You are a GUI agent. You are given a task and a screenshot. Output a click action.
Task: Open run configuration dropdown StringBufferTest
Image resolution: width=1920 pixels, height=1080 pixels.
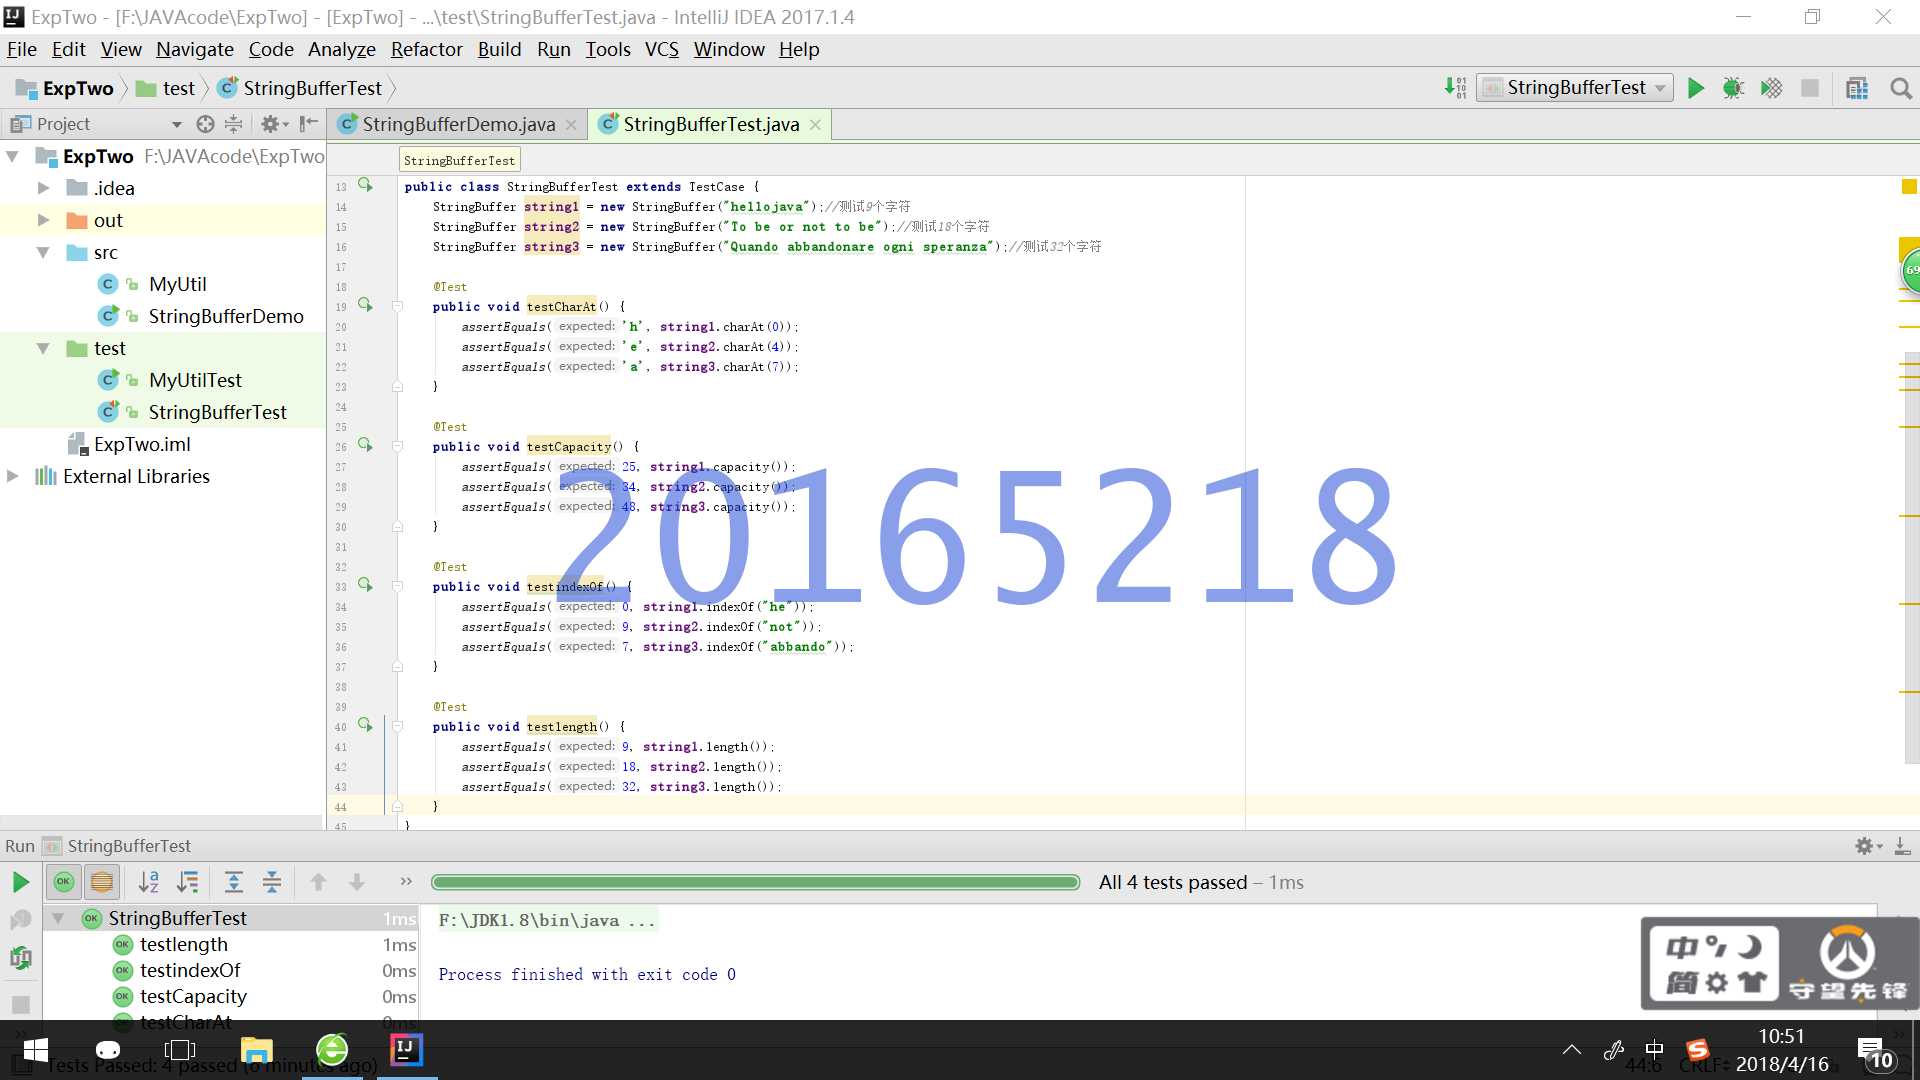(1574, 88)
